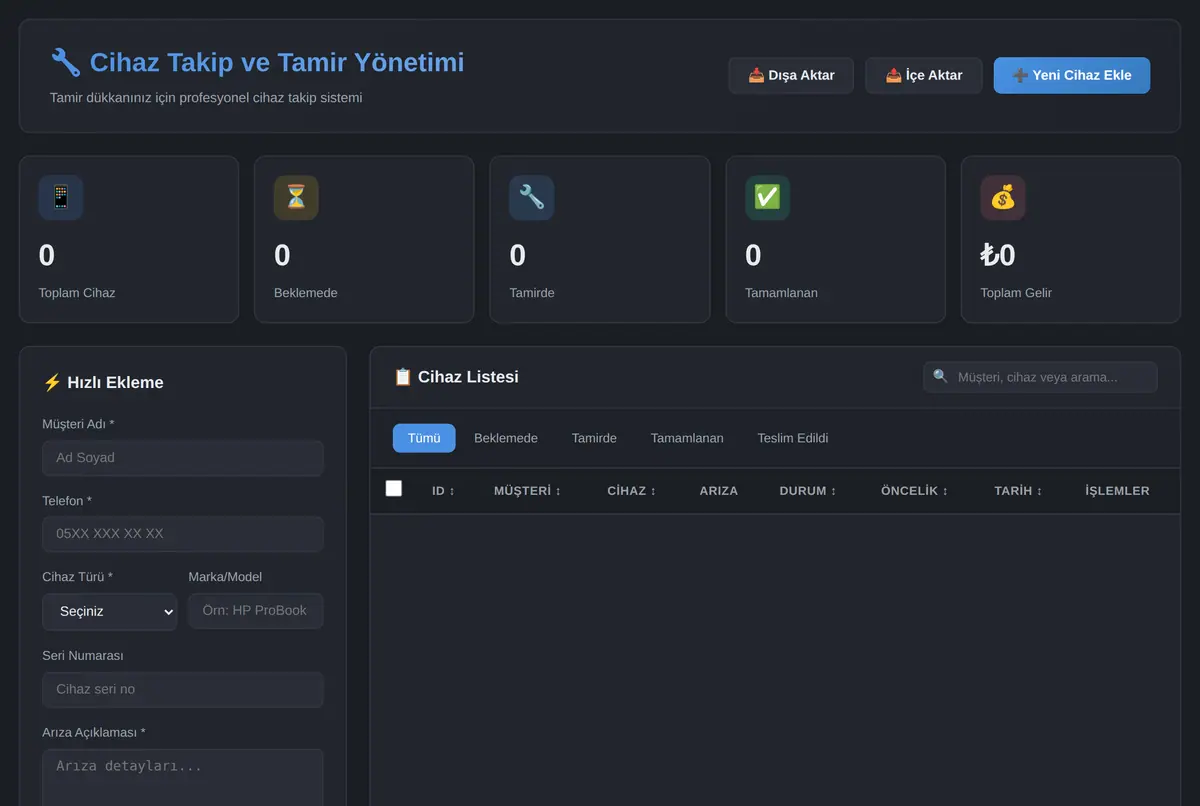Click the Cihaz Listesi heading text
1200x806 pixels.
click(x=468, y=377)
